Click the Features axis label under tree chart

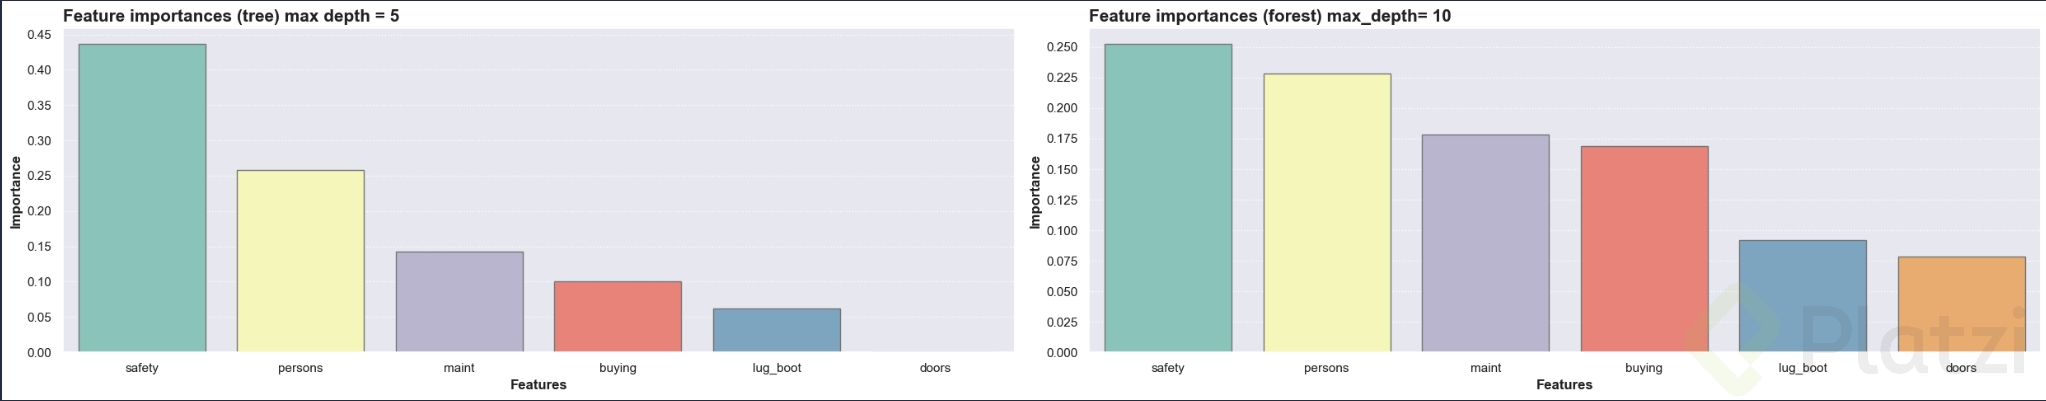pos(538,385)
